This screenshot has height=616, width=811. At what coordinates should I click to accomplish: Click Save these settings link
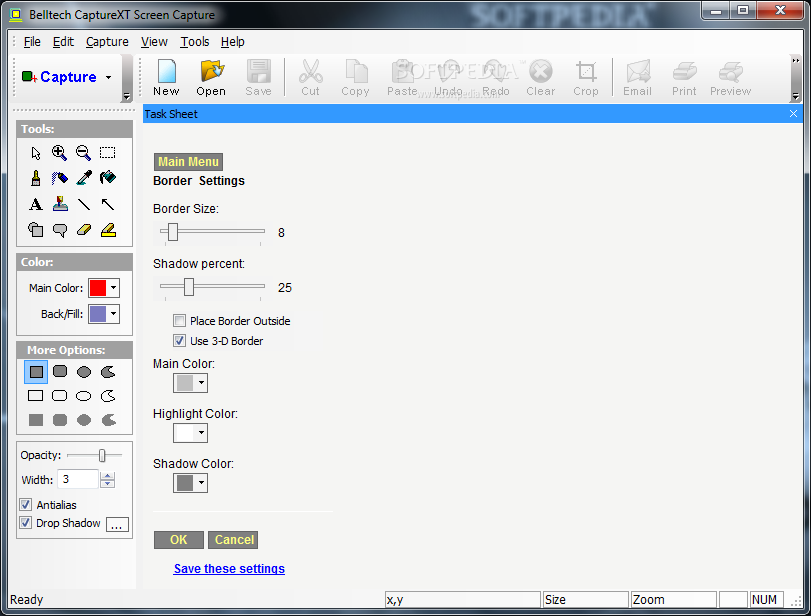pyautogui.click(x=229, y=569)
